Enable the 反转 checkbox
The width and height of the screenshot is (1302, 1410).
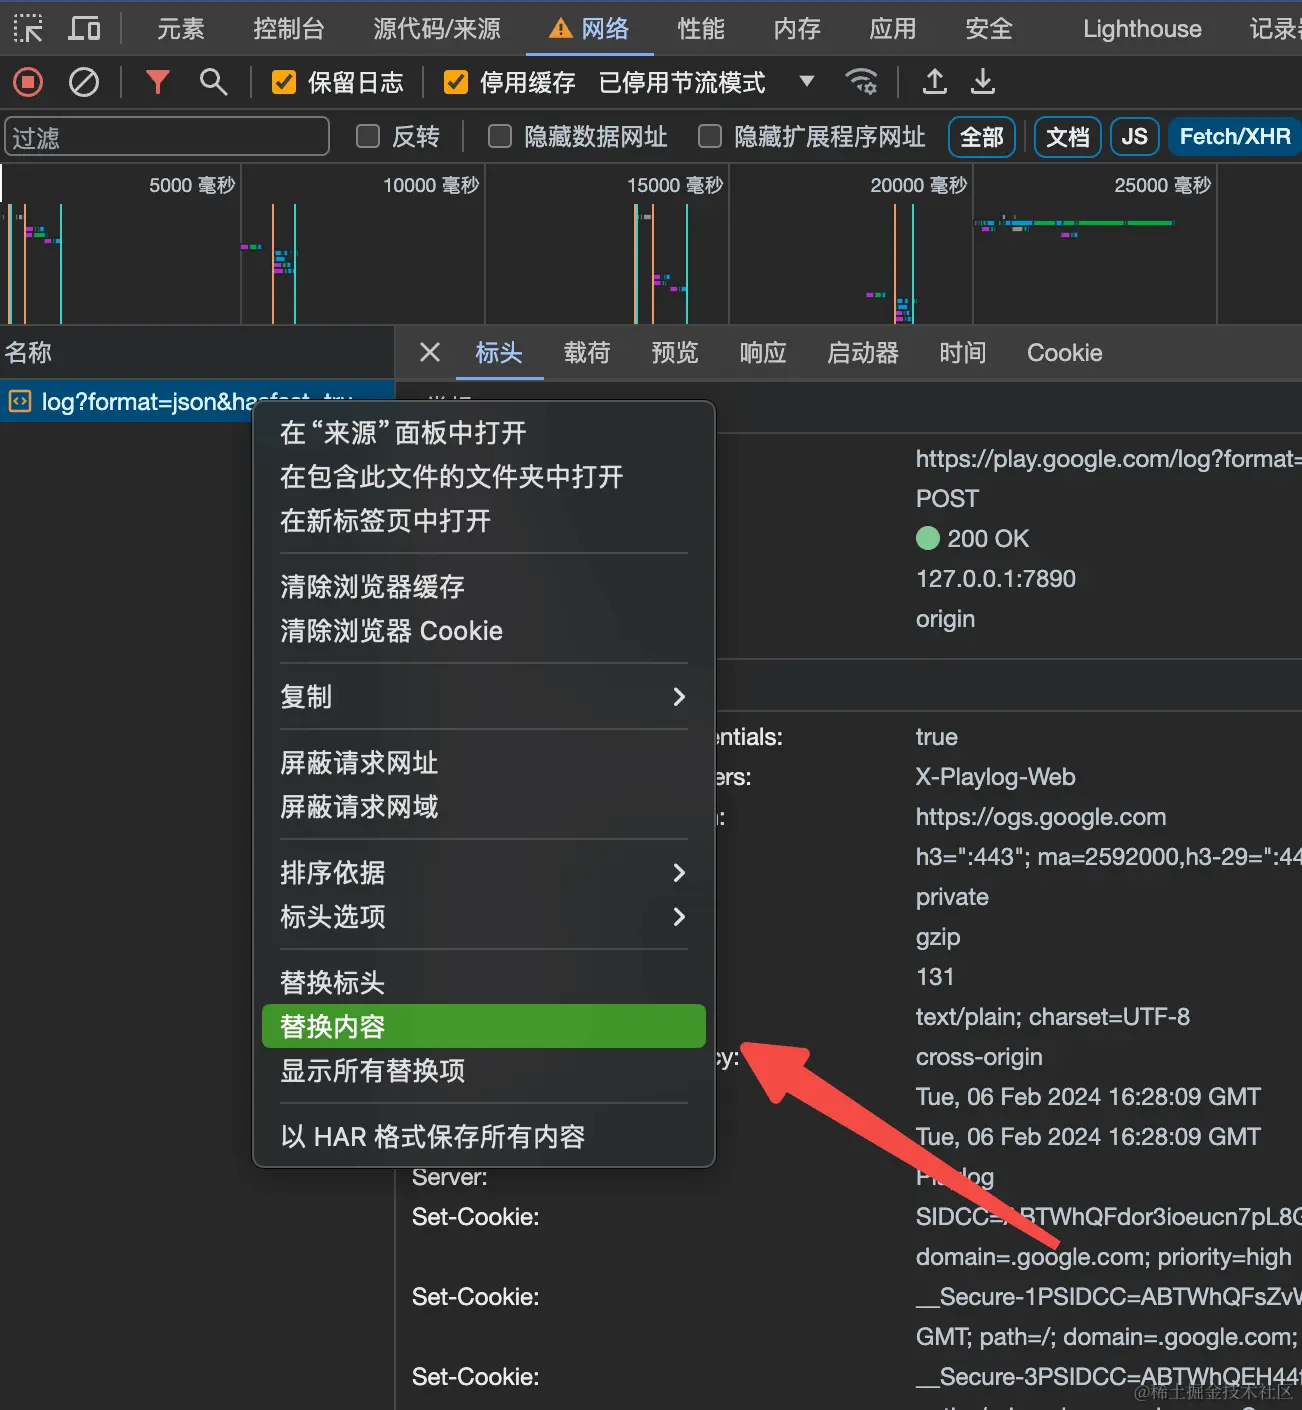click(x=368, y=136)
